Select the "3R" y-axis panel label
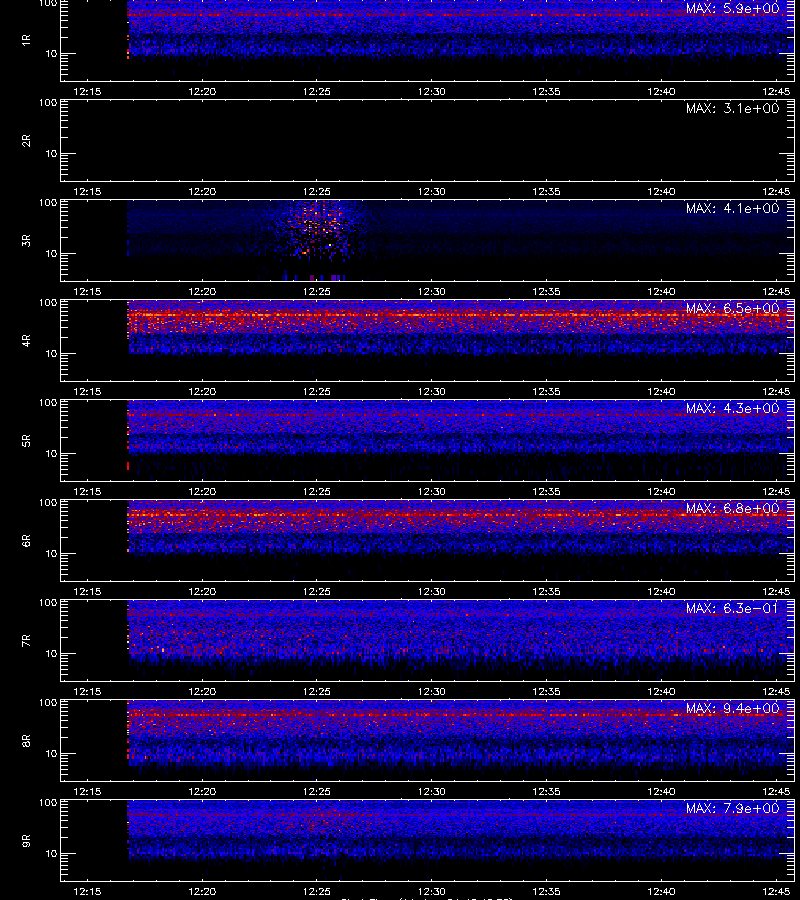 click(26, 240)
